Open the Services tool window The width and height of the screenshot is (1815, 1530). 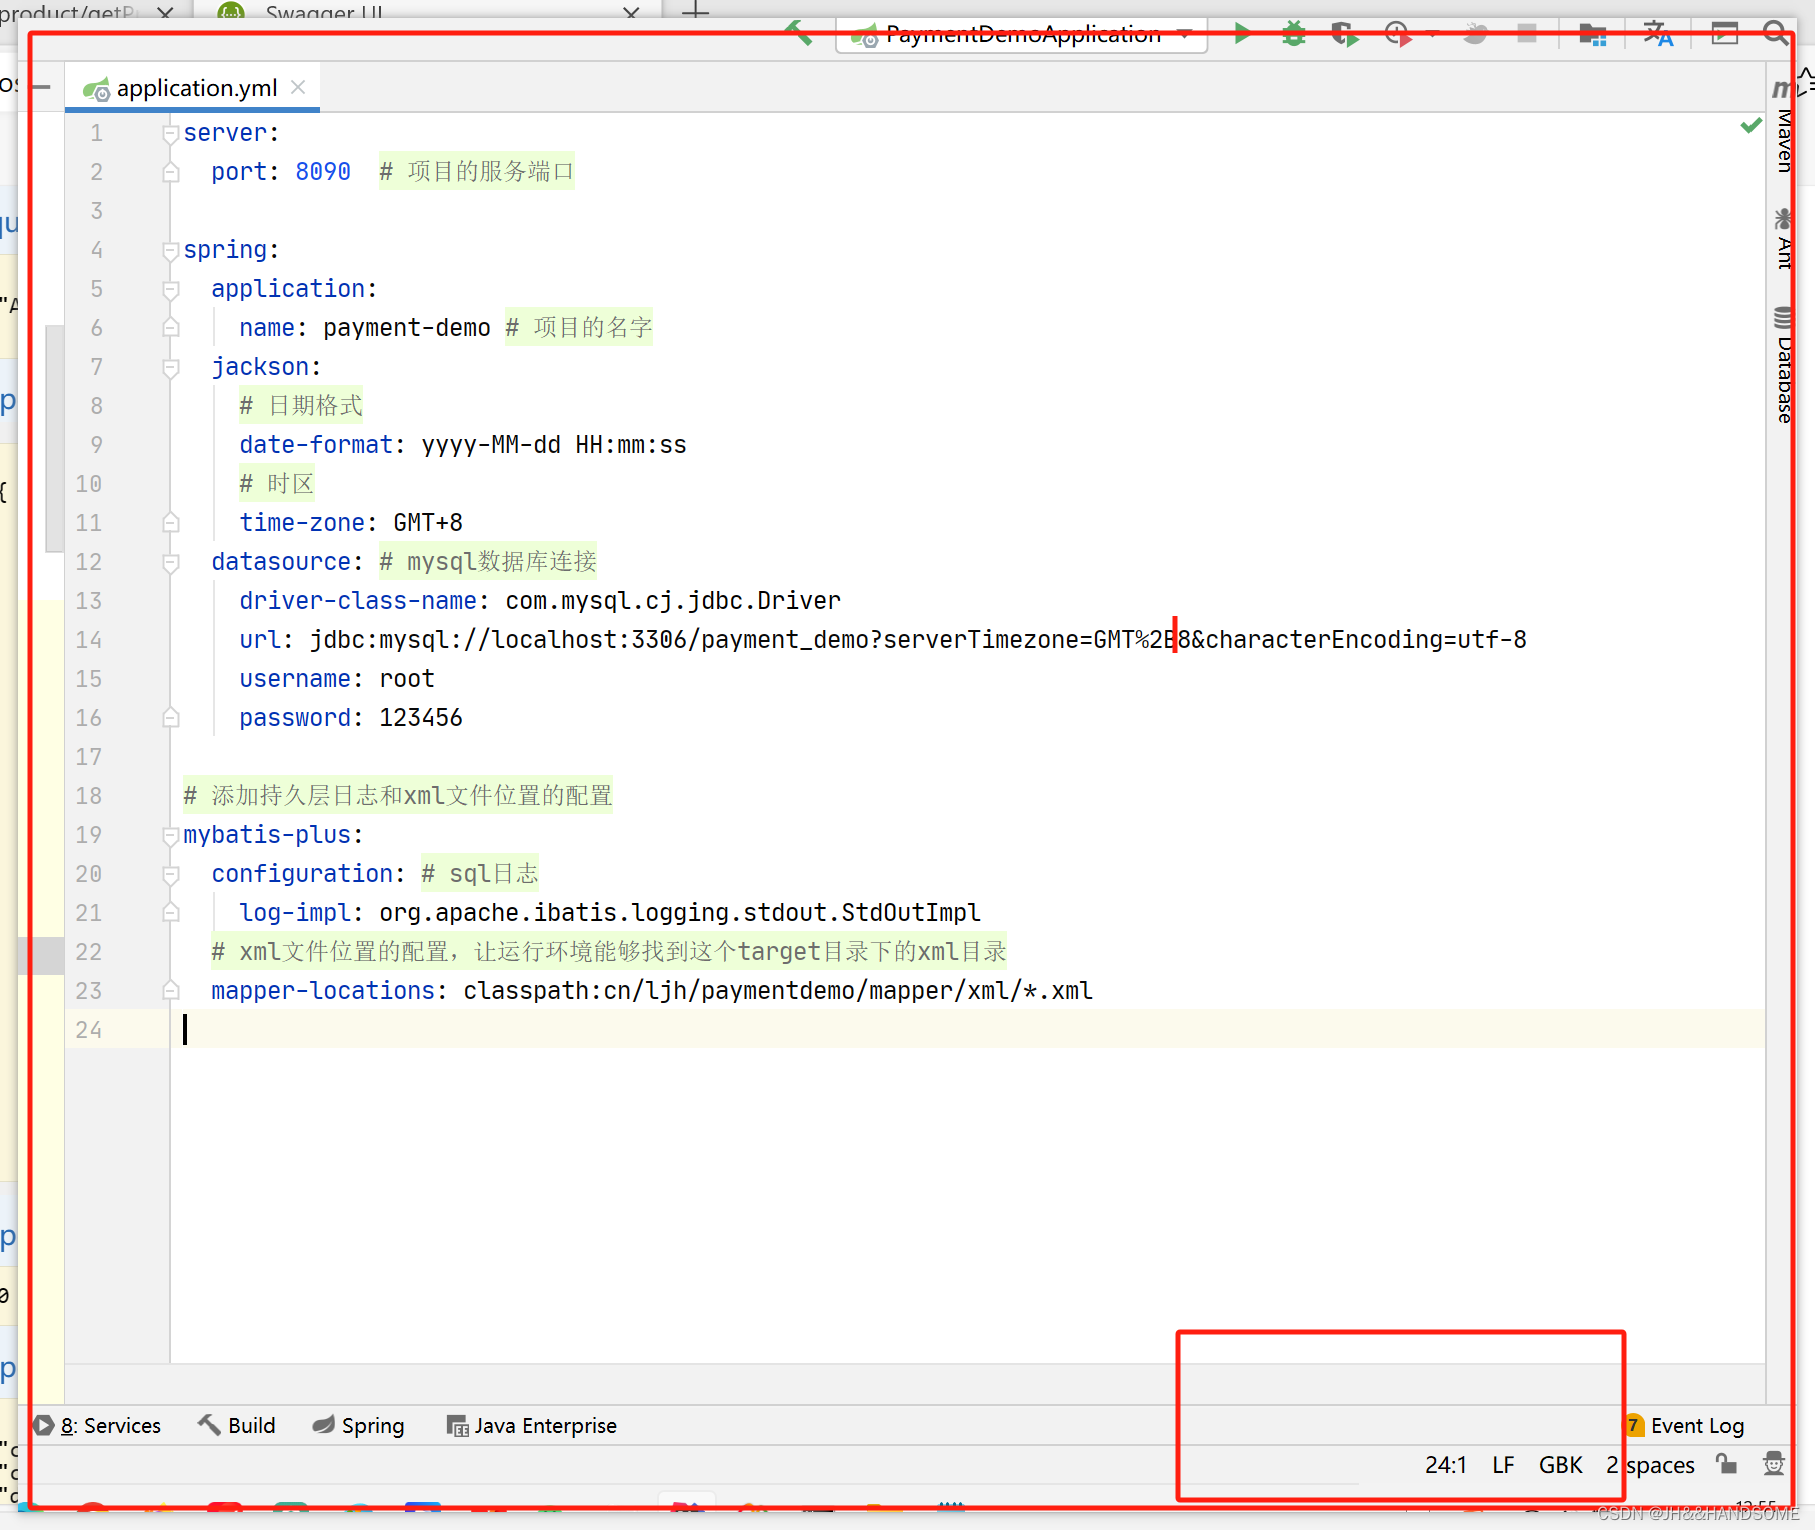(98, 1425)
